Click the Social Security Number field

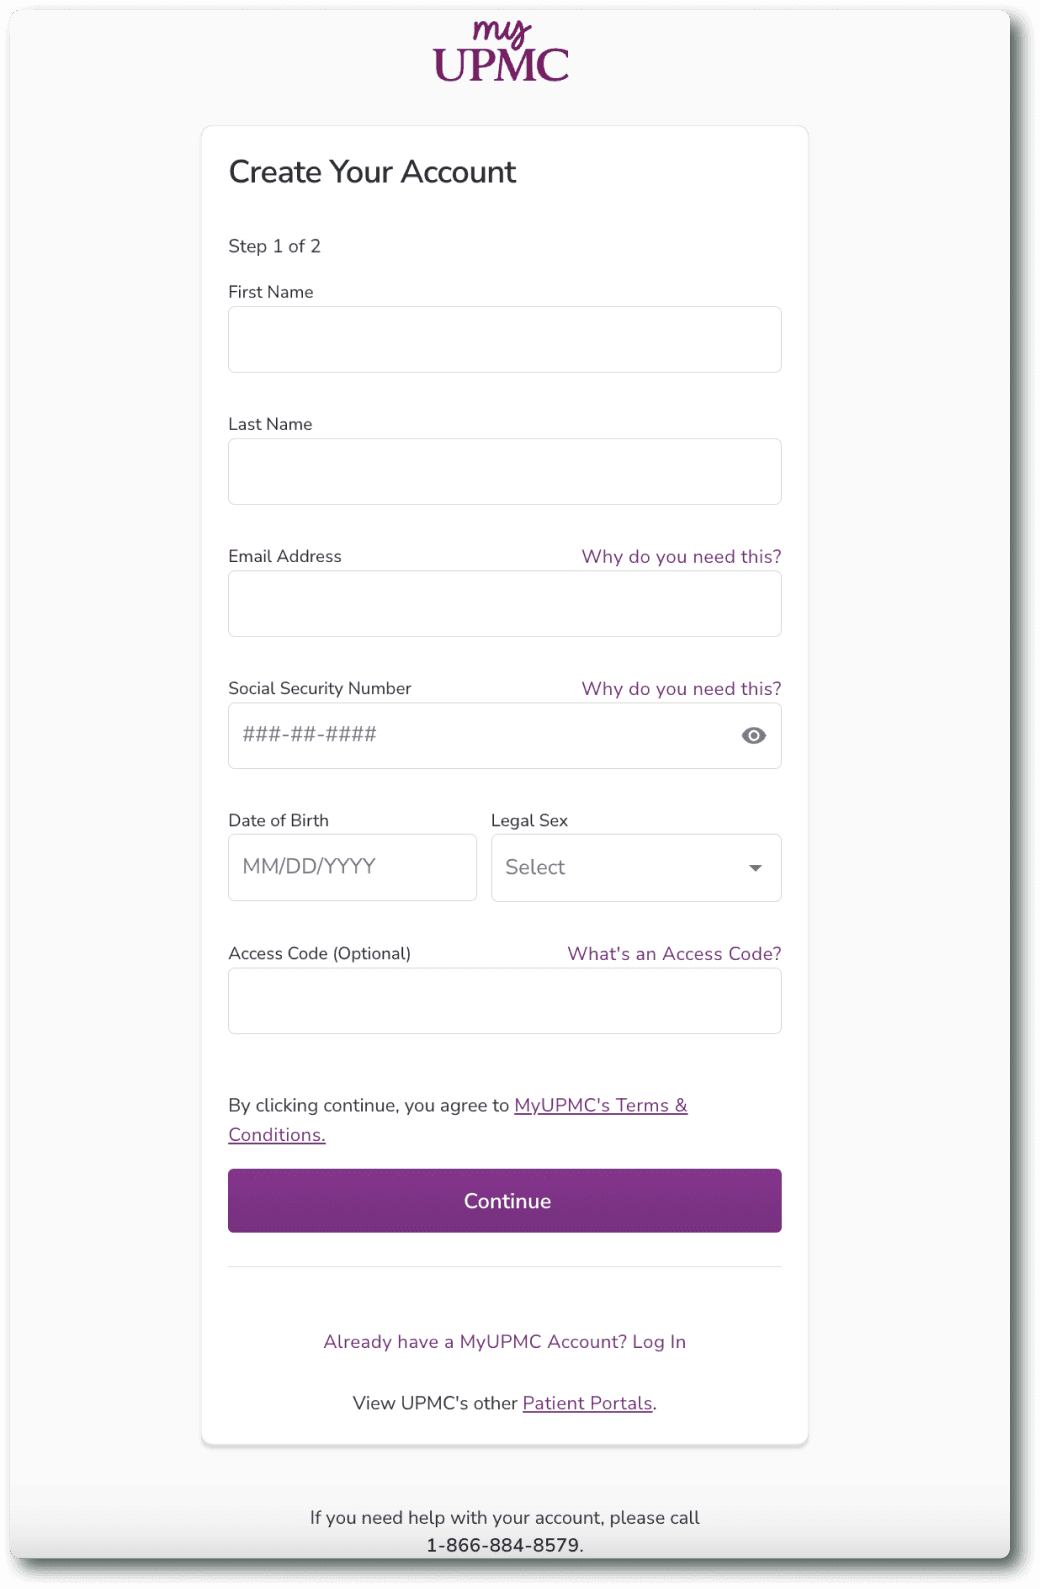coord(480,735)
